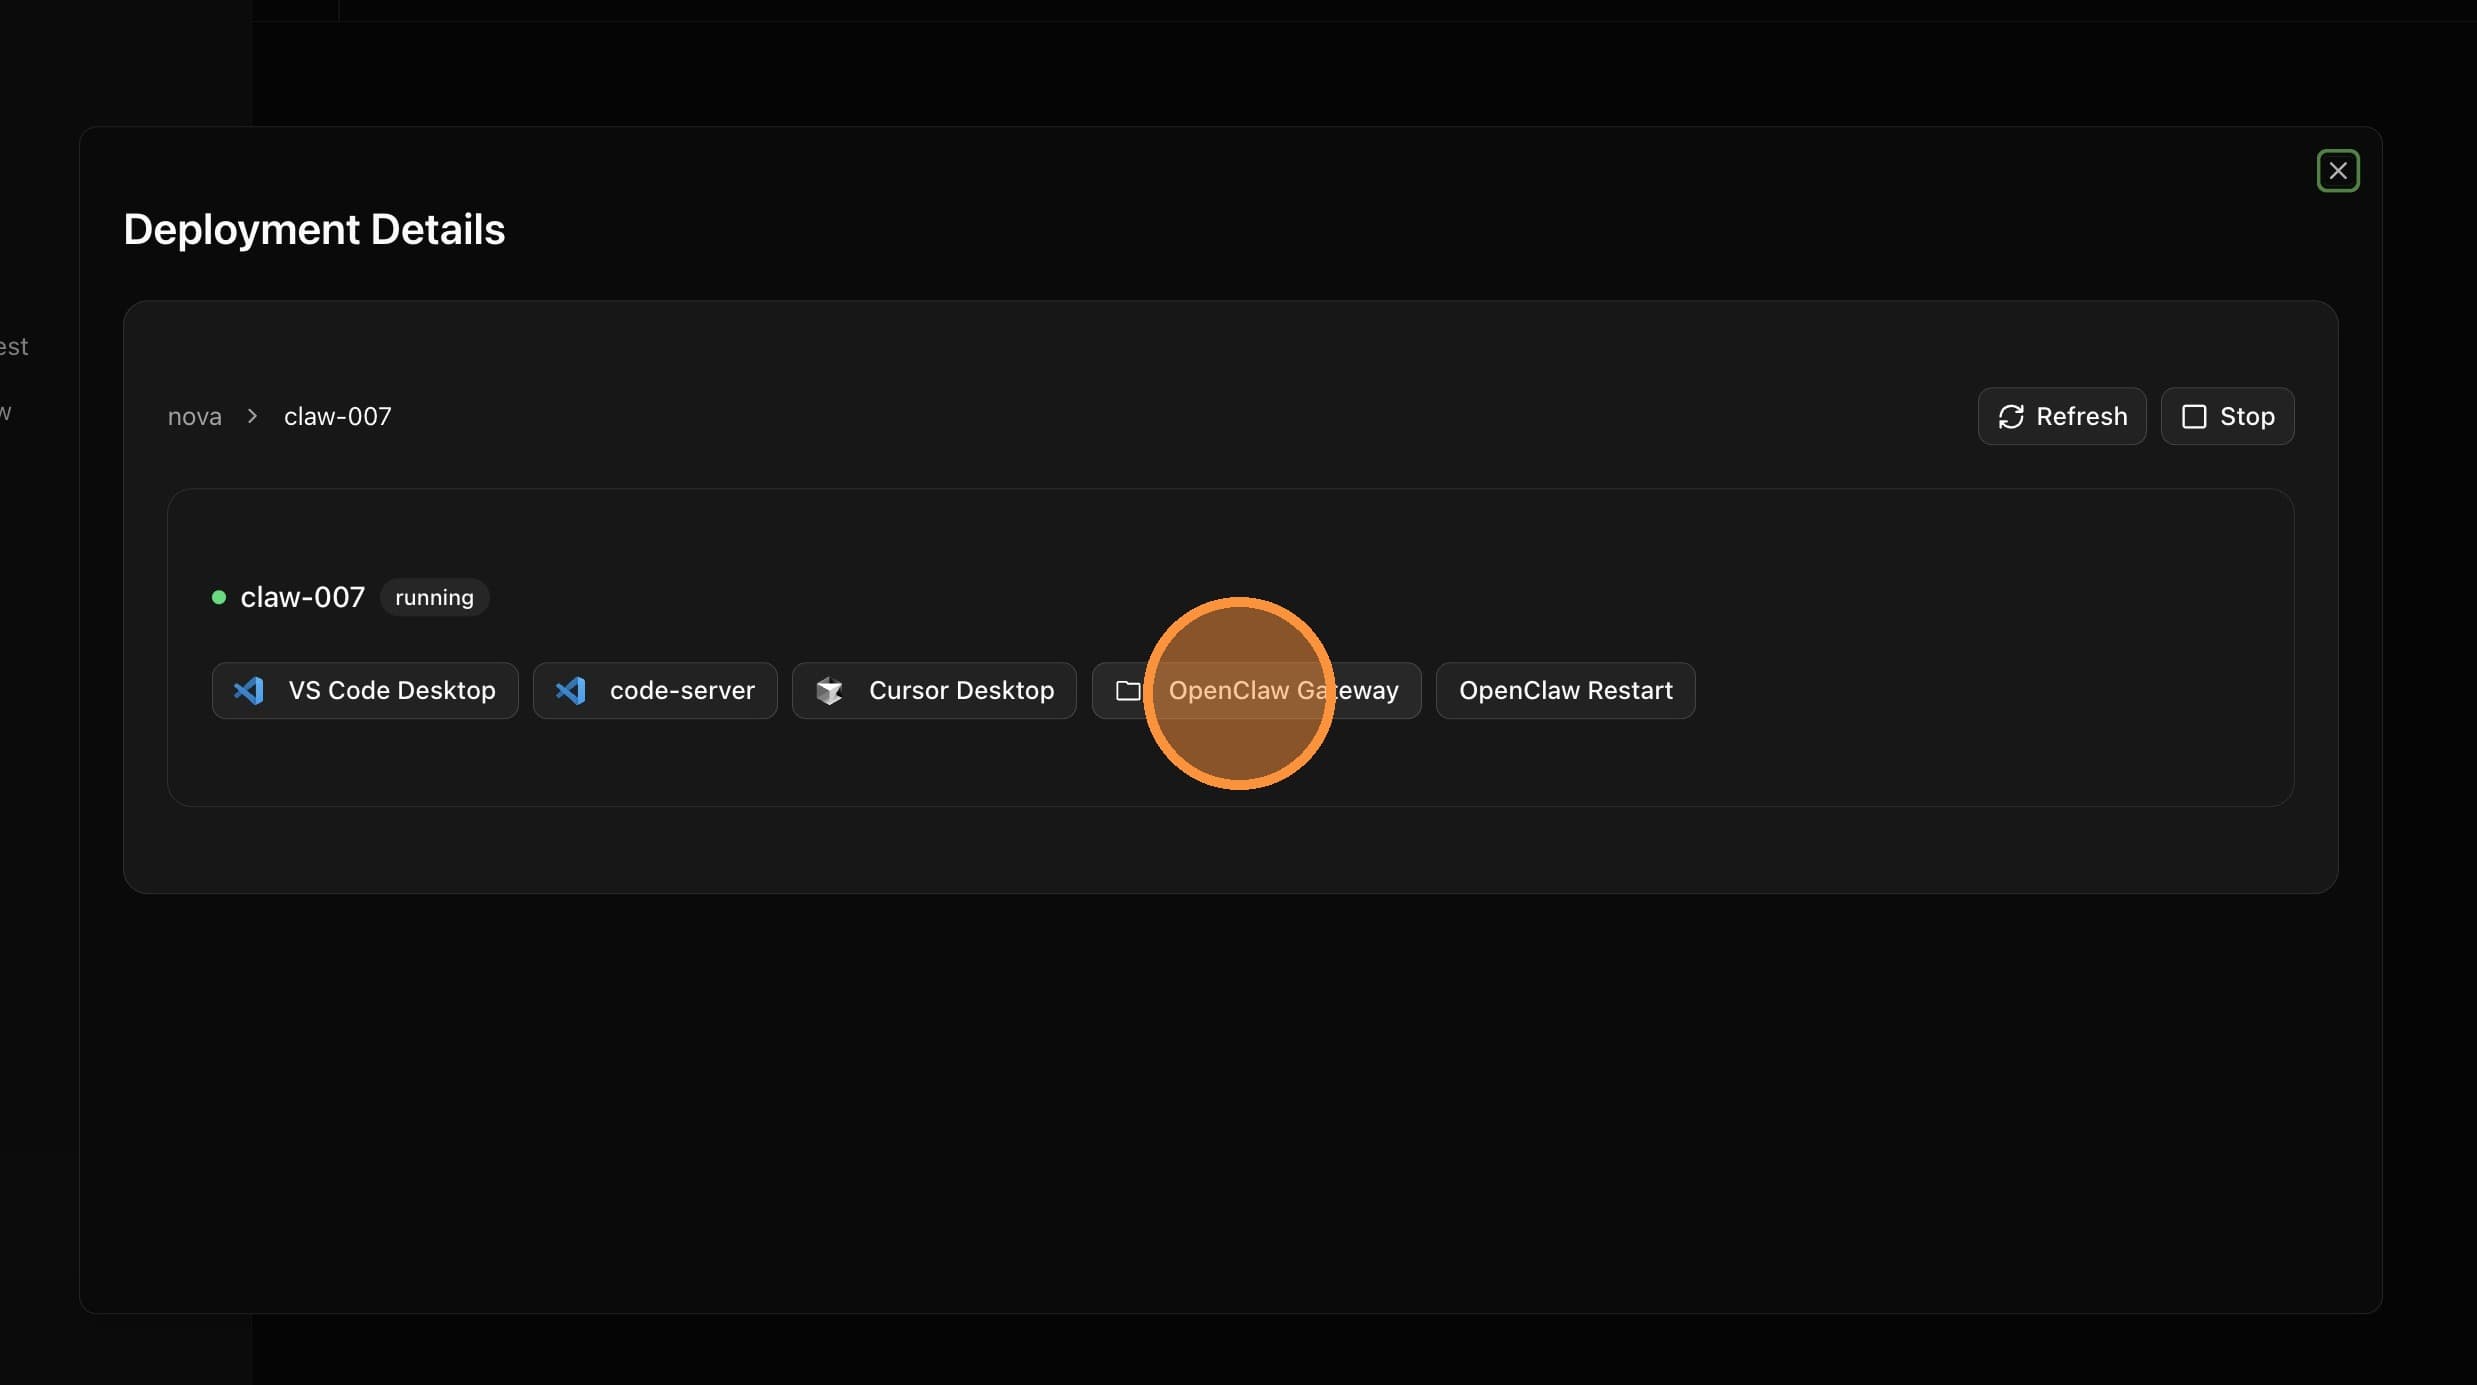
Task: Select the claw-007 workspace name heading
Action: (303, 598)
